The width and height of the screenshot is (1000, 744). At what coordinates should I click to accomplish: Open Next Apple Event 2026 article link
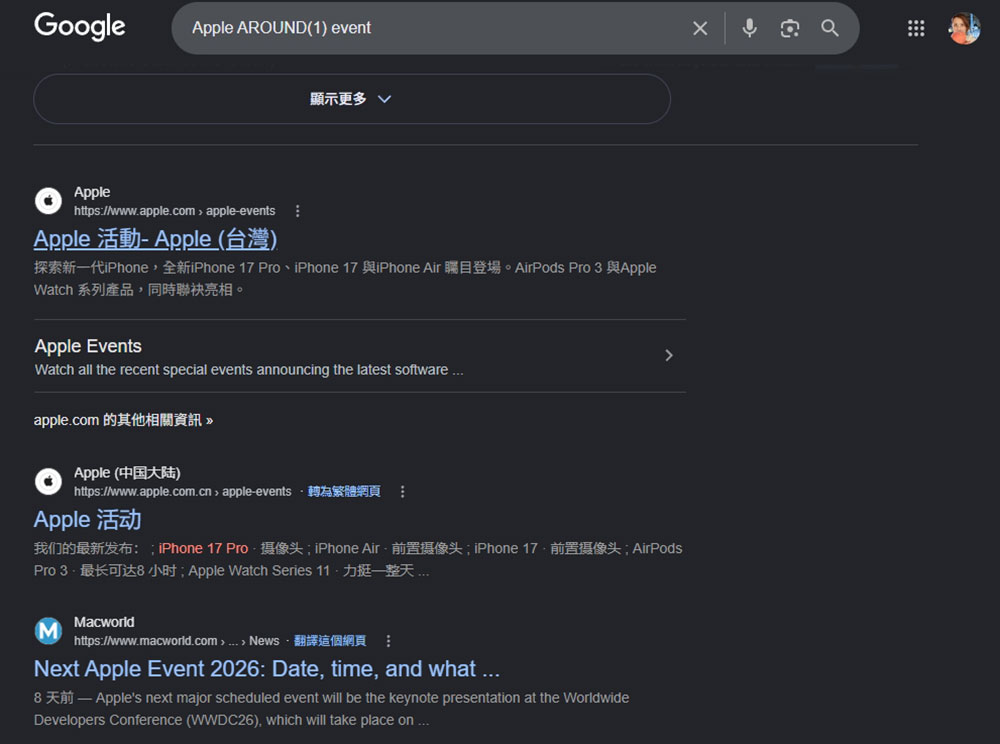(267, 669)
